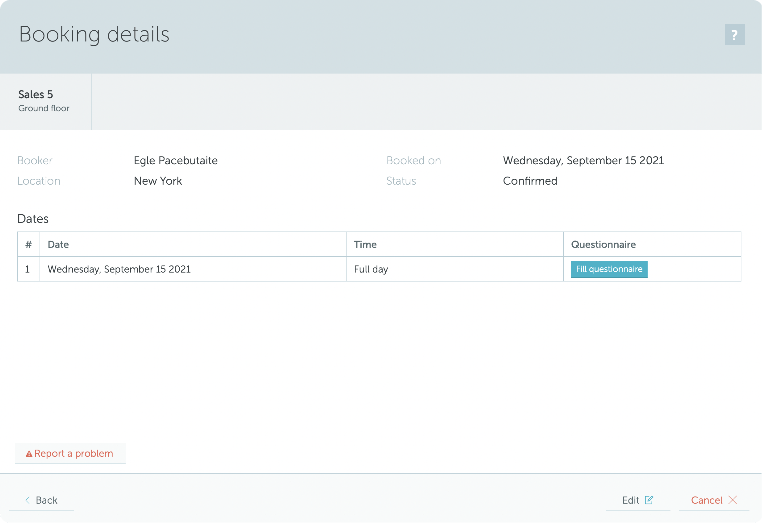Report a problem with this booking

(x=70, y=453)
